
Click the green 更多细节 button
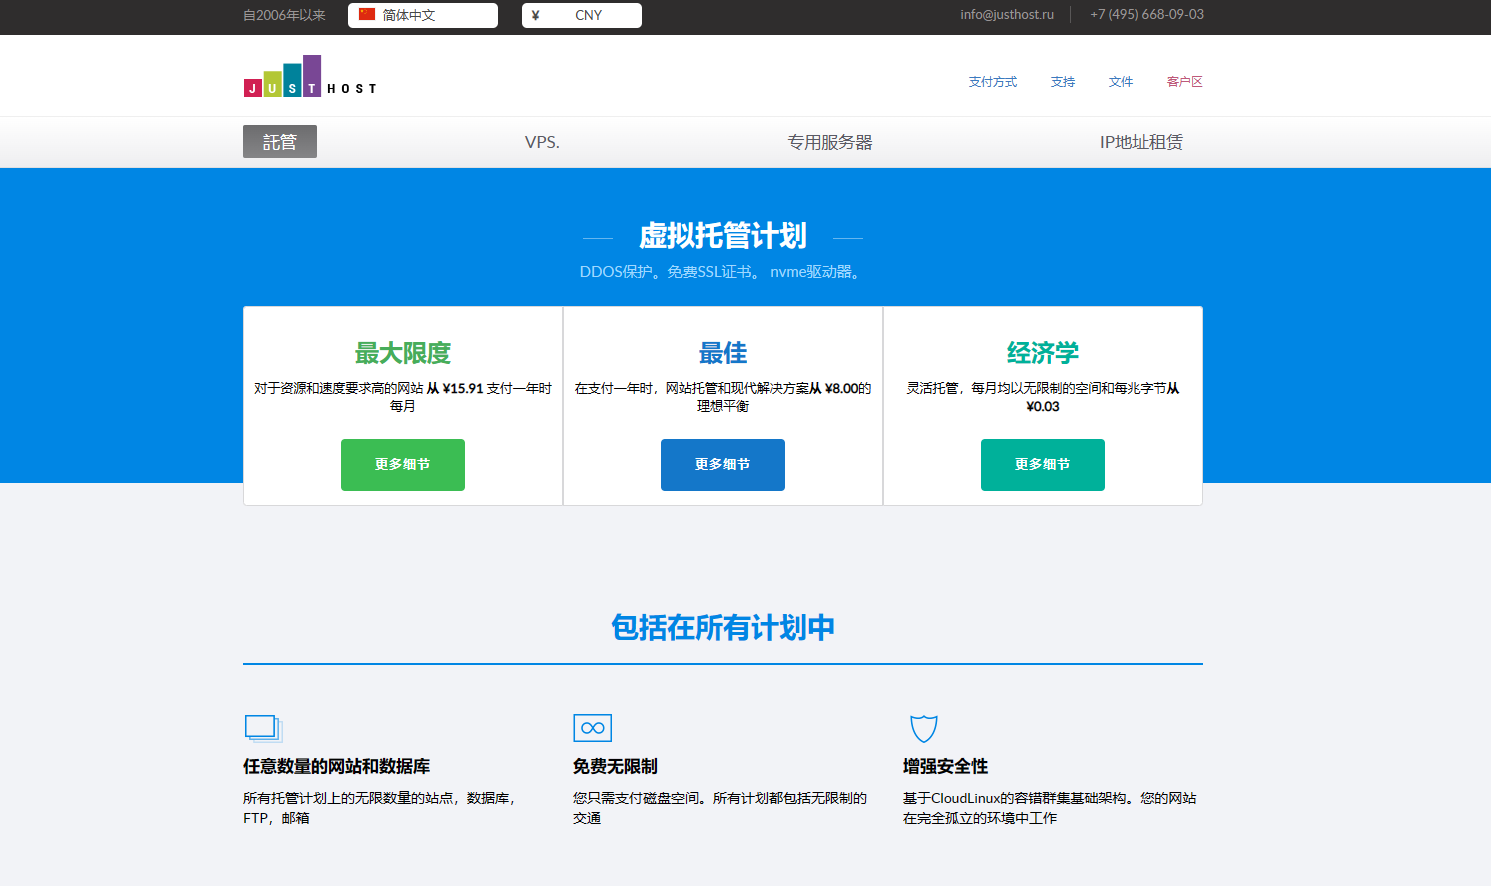403,465
